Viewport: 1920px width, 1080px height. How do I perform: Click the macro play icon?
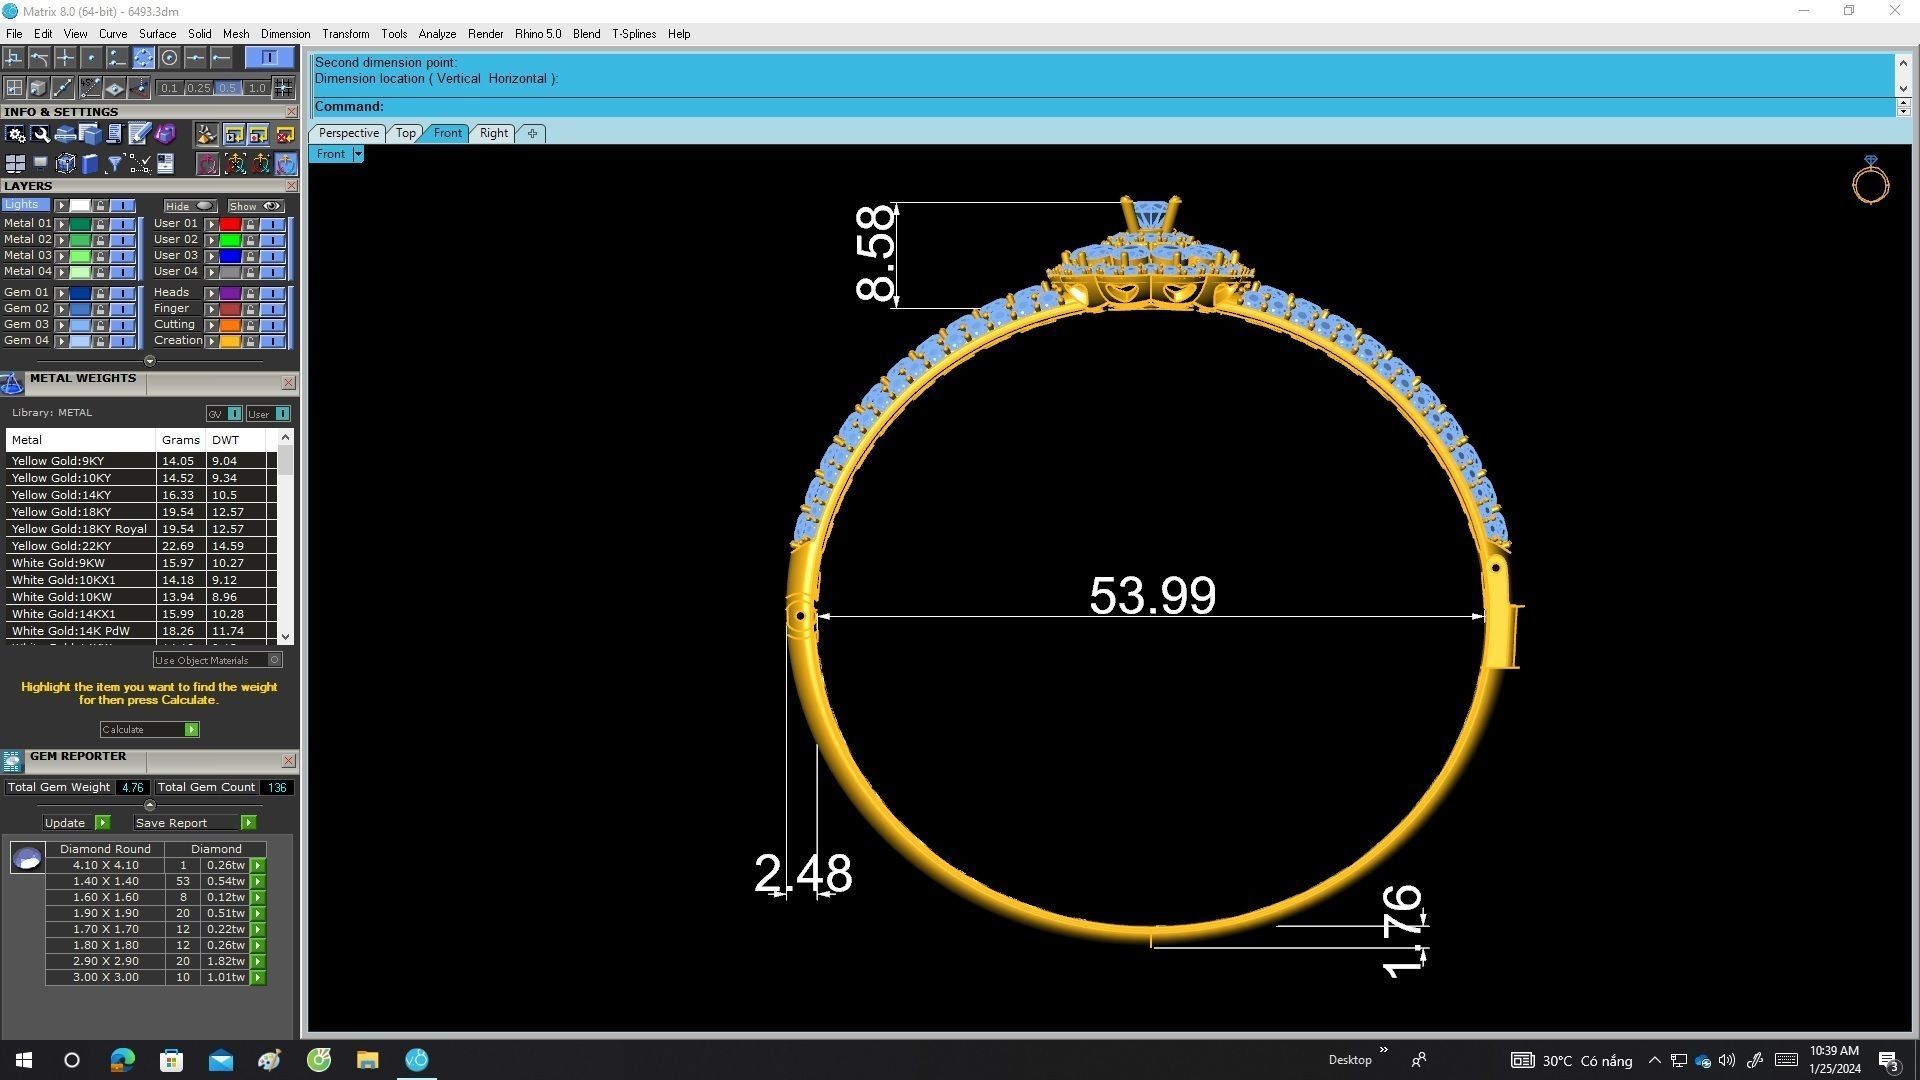234,134
